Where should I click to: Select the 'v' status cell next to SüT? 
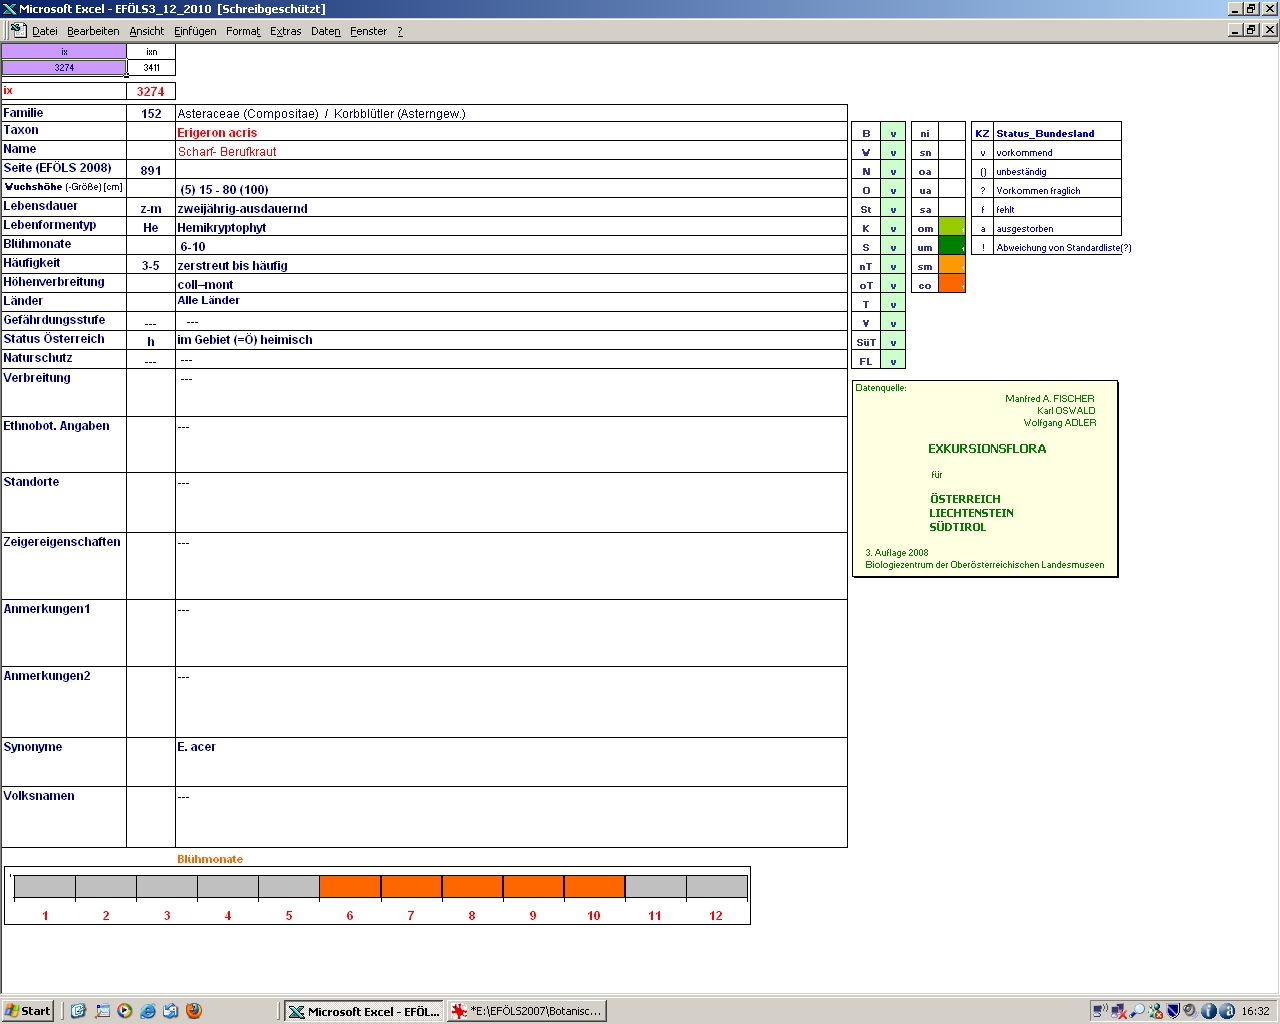click(x=893, y=342)
